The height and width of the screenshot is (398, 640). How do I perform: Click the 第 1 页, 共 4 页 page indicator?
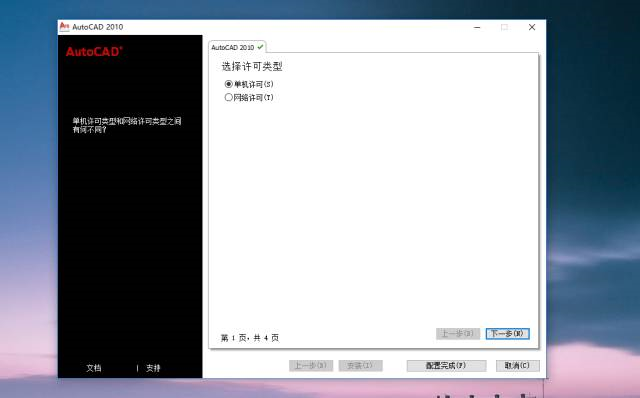(x=250, y=338)
